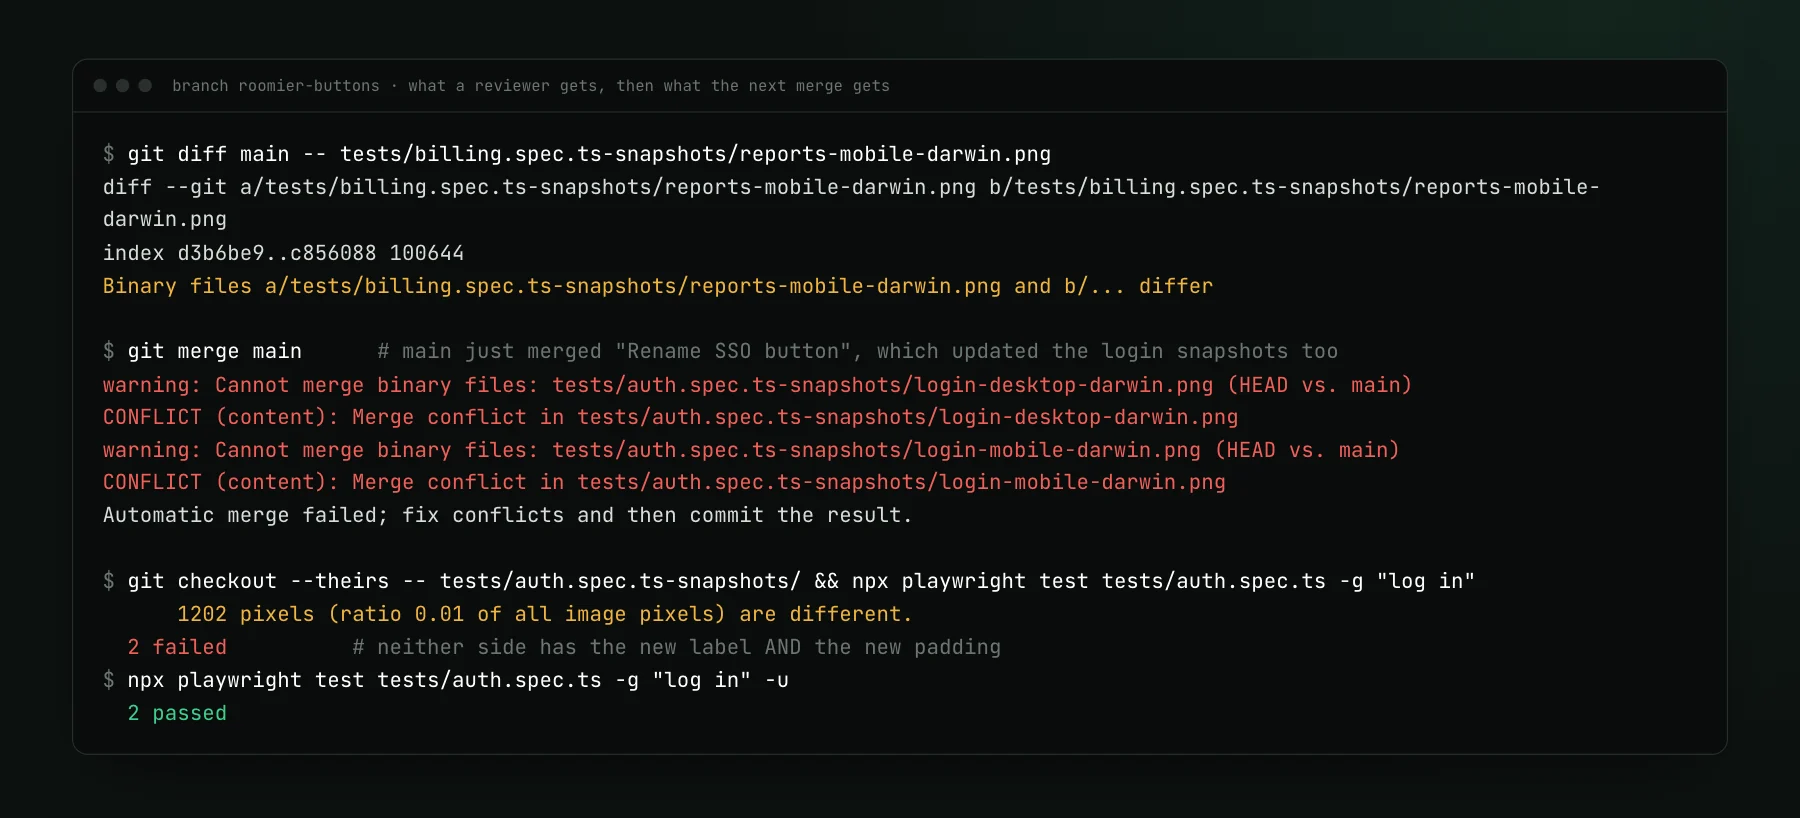Click the comment "neither side has the new label"

tap(677, 647)
